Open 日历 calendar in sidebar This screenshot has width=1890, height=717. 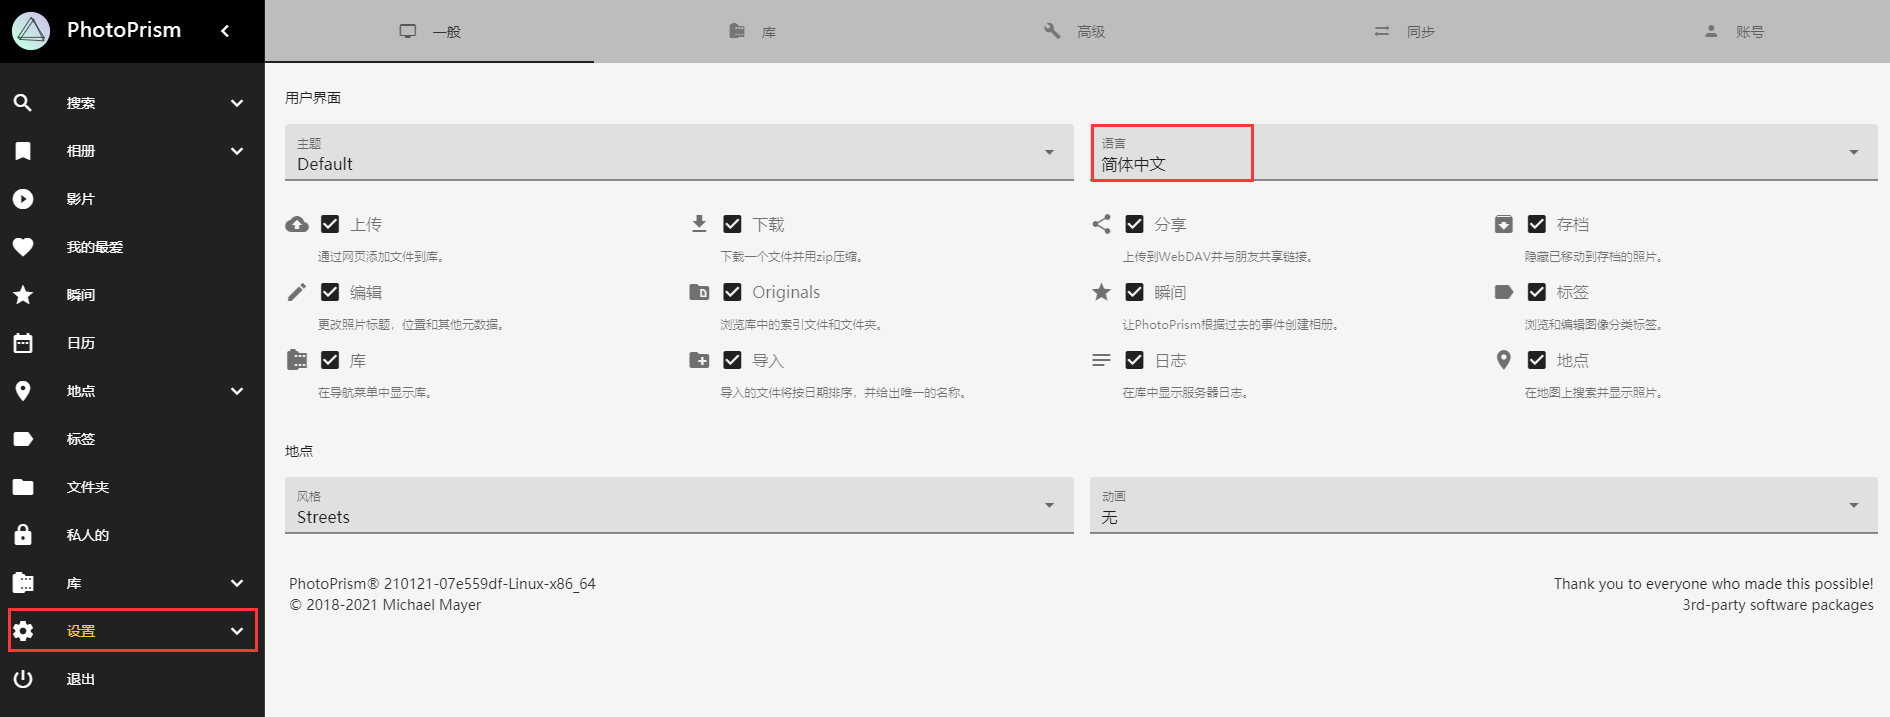pyautogui.click(x=132, y=343)
